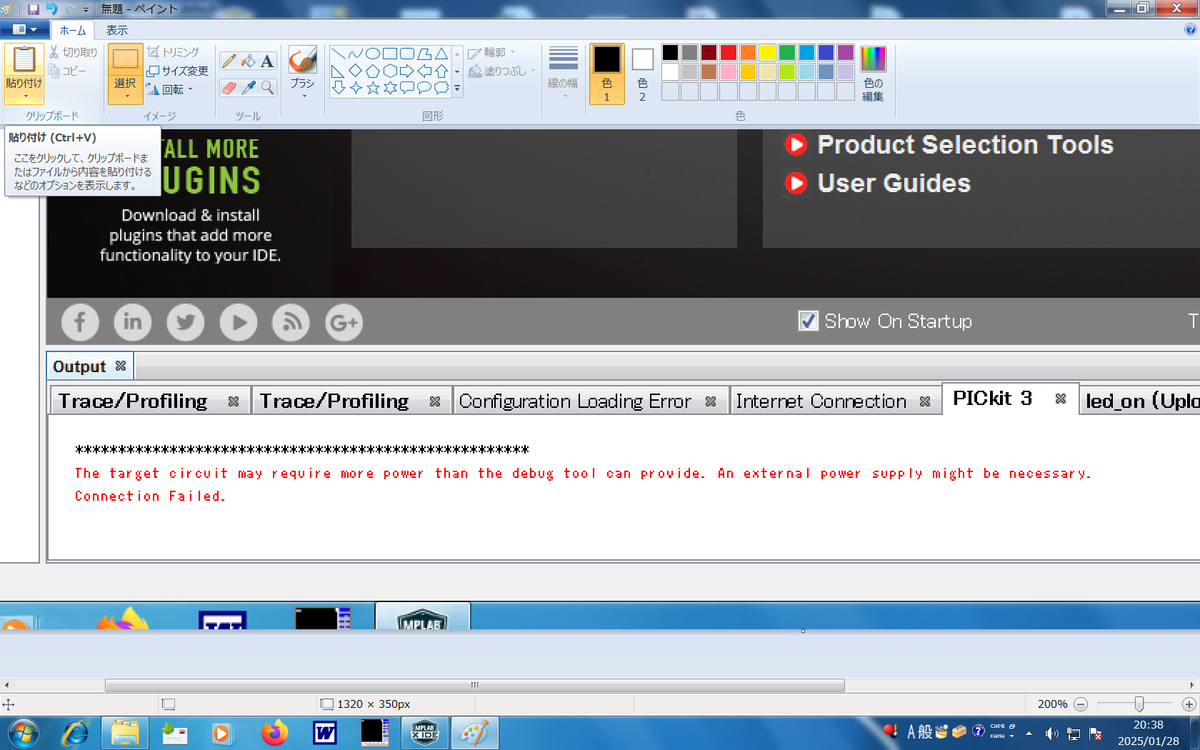This screenshot has width=1200, height=750.
Task: Choose the Cloud callout shape
Action: pos(440,88)
